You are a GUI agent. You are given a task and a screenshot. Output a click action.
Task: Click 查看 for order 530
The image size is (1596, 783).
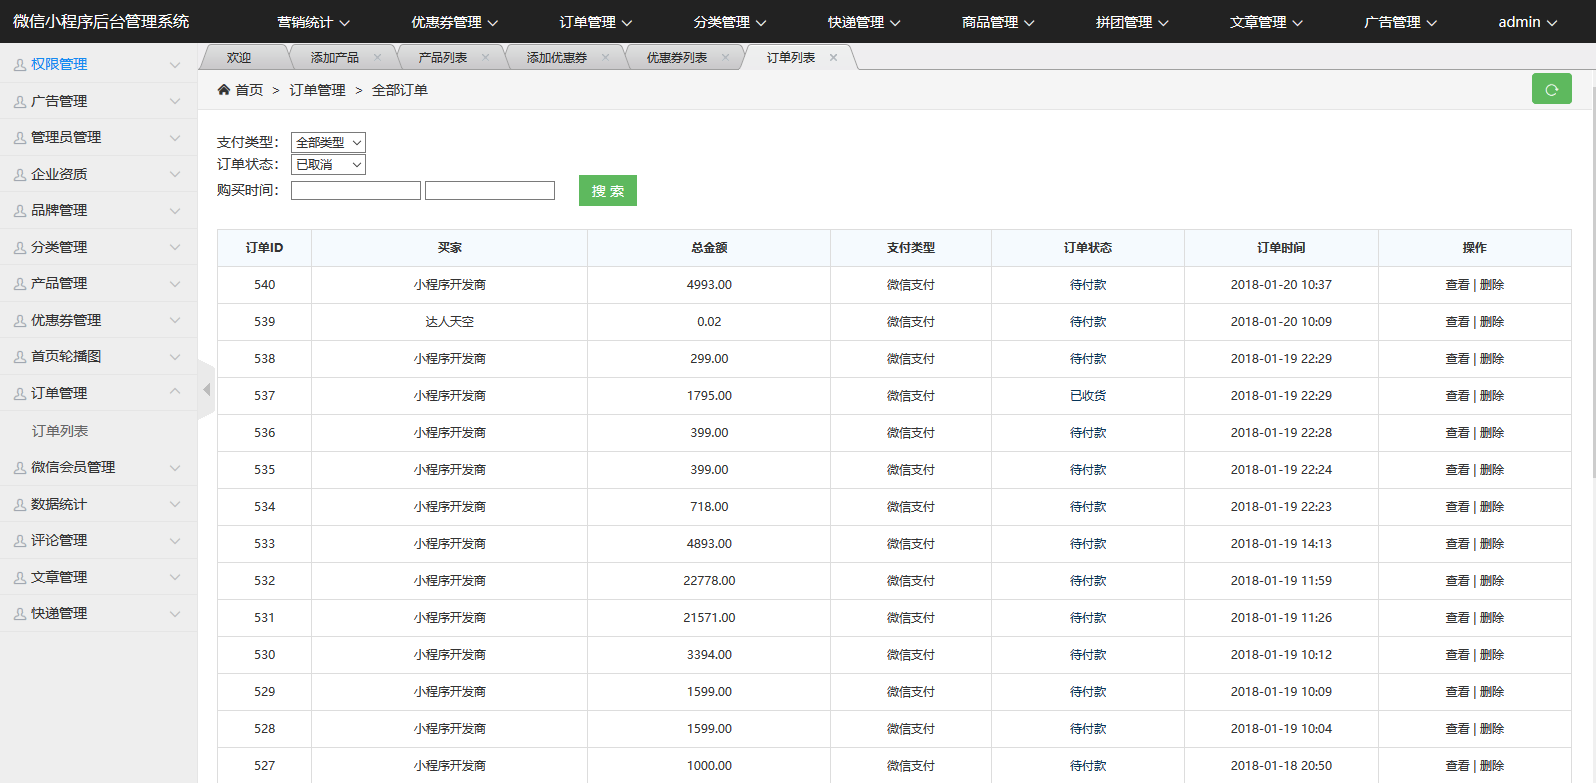click(1457, 655)
